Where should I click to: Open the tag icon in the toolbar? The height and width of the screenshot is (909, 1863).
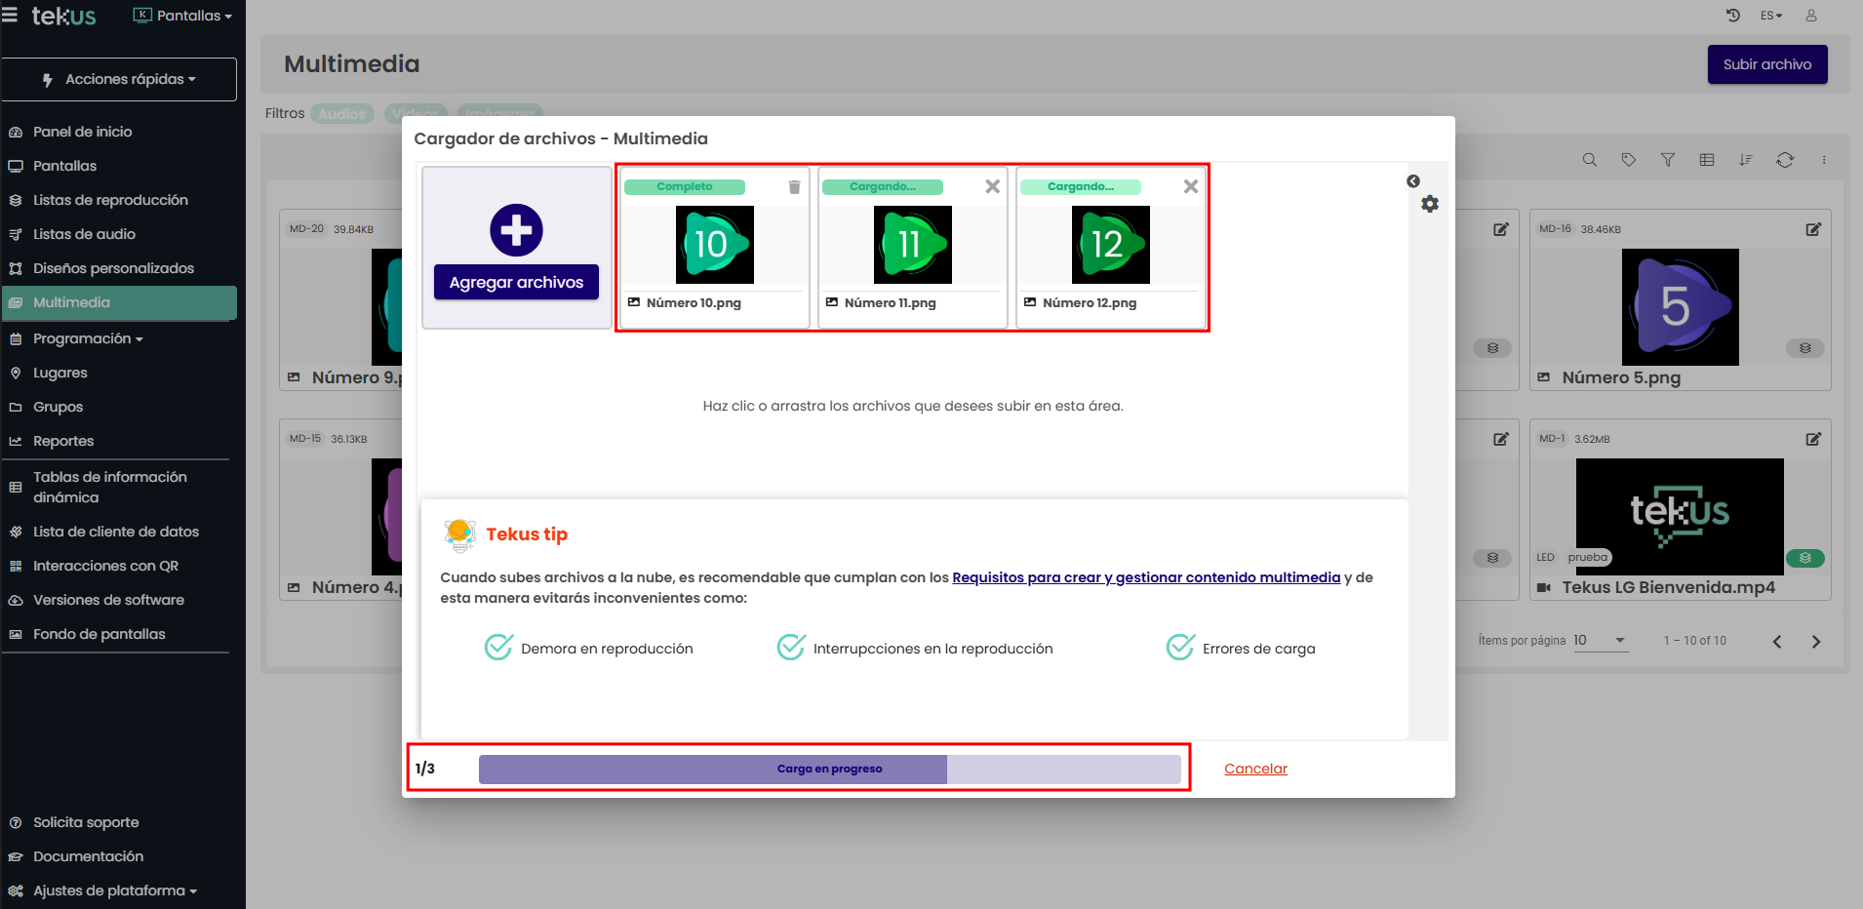tap(1628, 160)
